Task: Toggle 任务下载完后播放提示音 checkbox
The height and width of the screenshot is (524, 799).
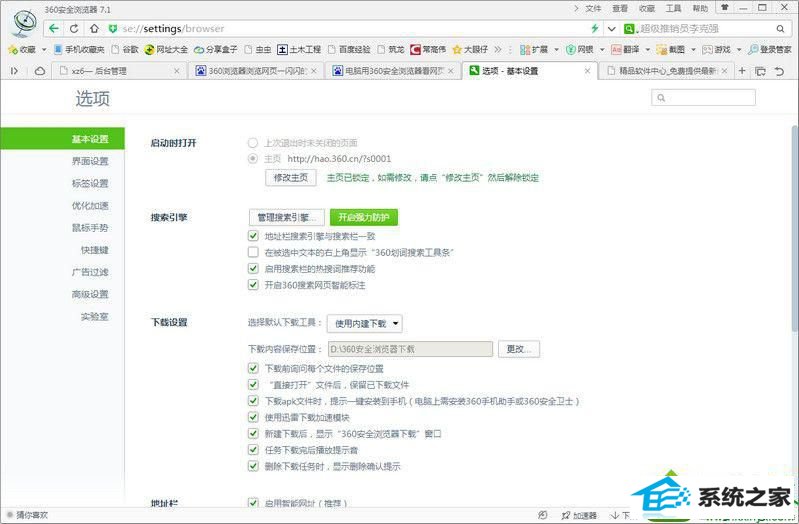Action: point(253,450)
